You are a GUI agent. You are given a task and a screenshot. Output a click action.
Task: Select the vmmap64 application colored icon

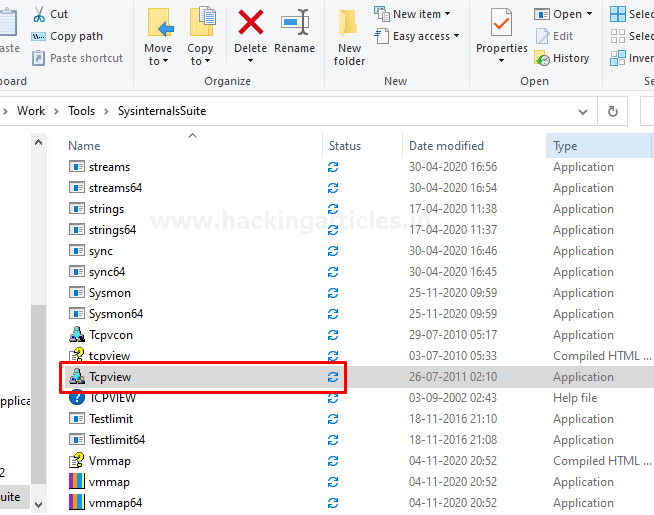[x=77, y=502]
